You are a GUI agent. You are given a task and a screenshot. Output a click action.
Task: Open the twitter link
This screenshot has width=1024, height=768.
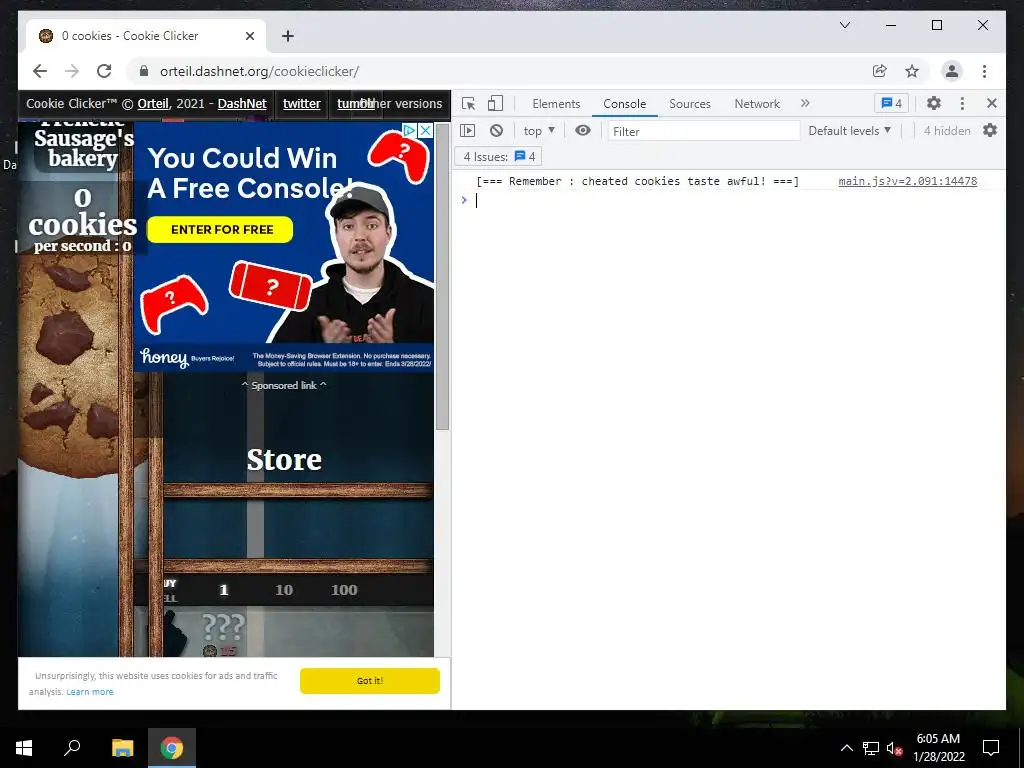point(302,103)
